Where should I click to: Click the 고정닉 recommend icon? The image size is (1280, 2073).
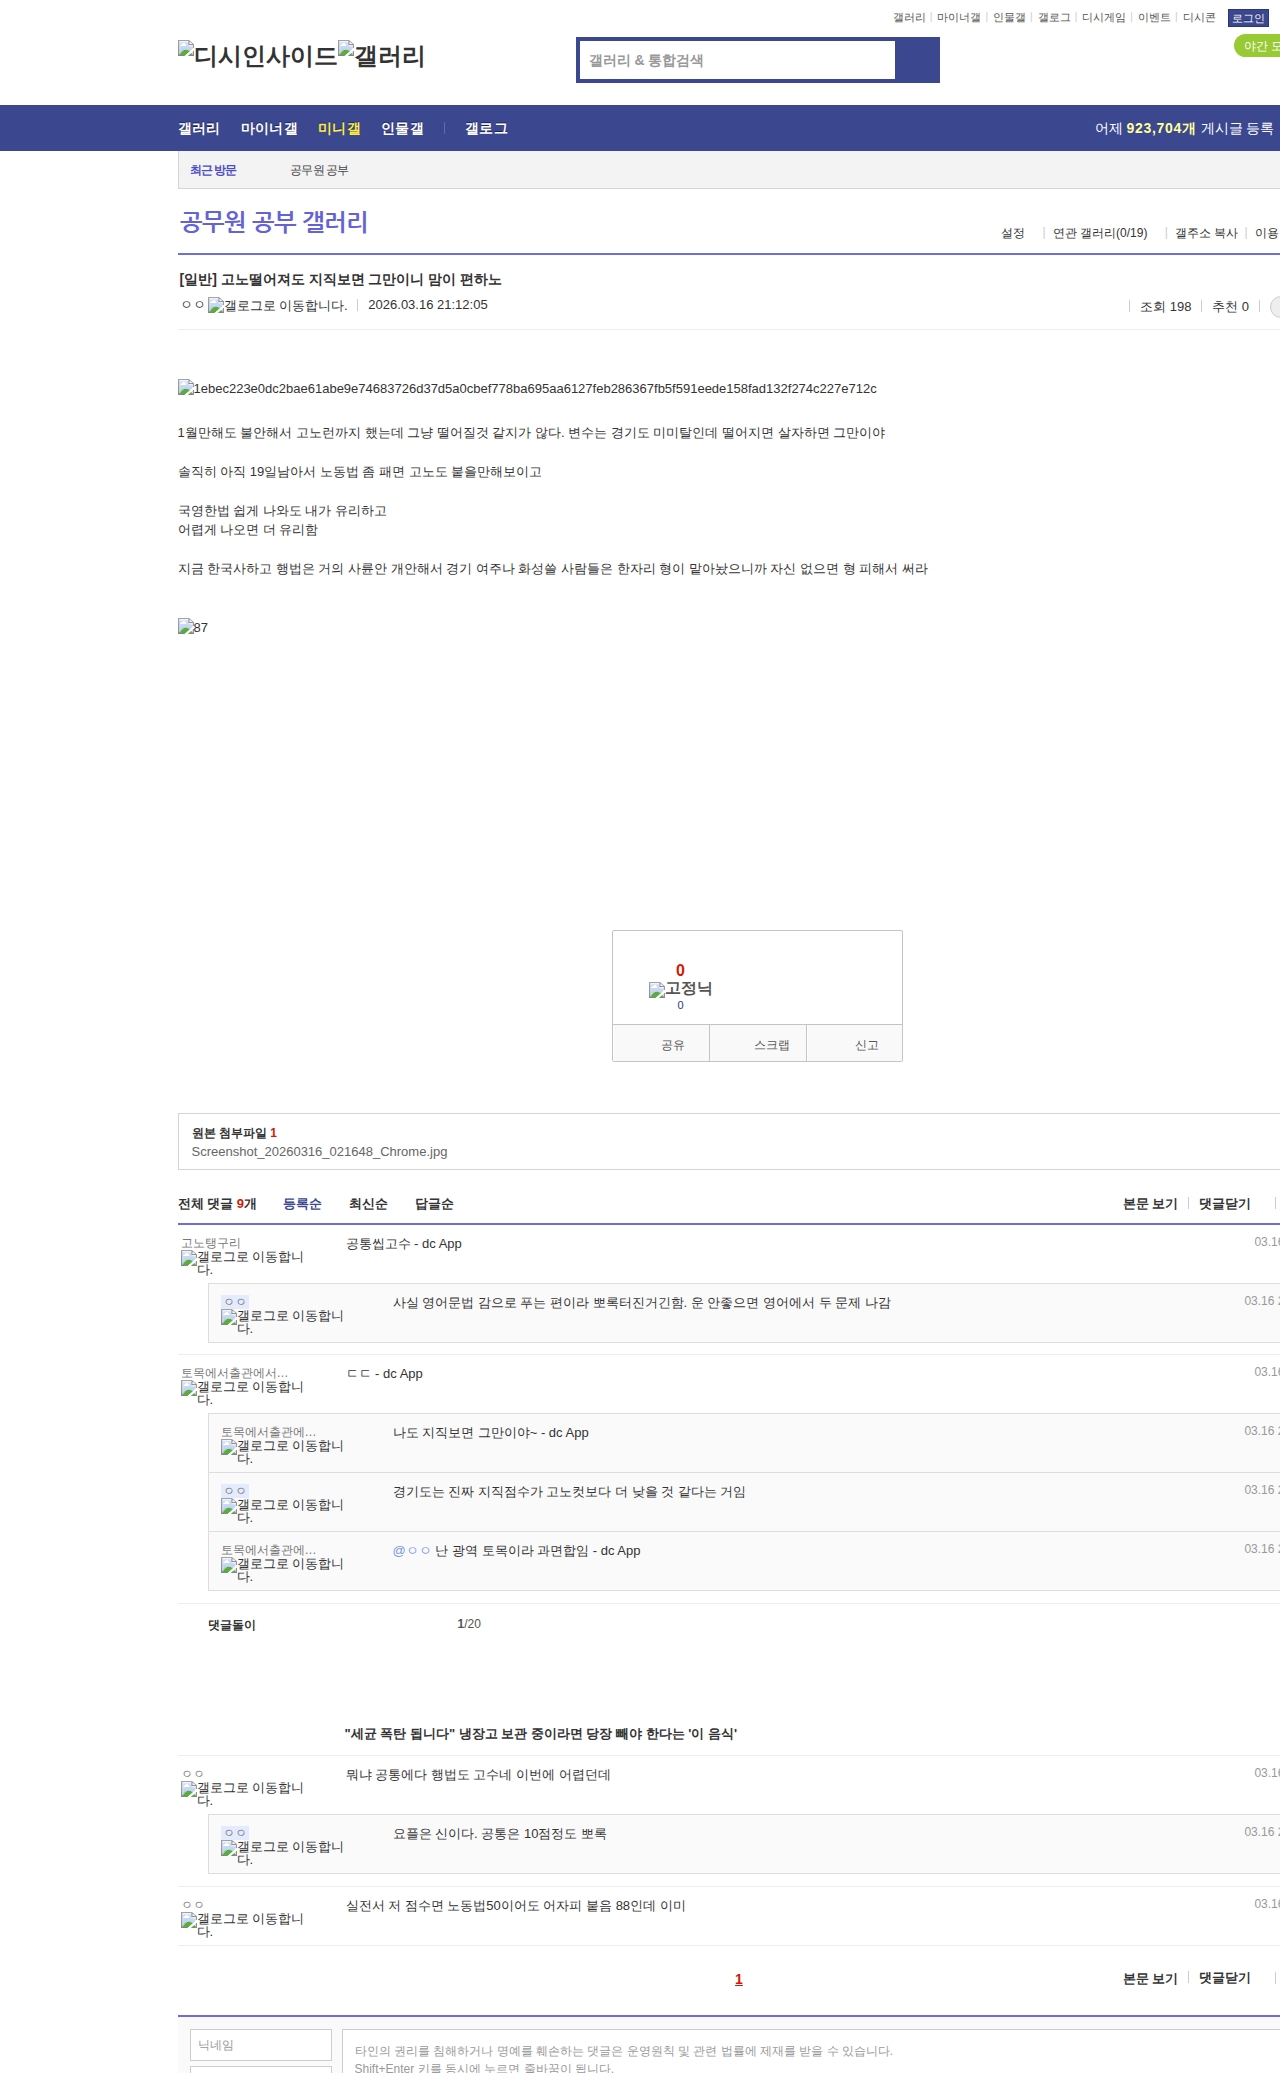tap(680, 989)
